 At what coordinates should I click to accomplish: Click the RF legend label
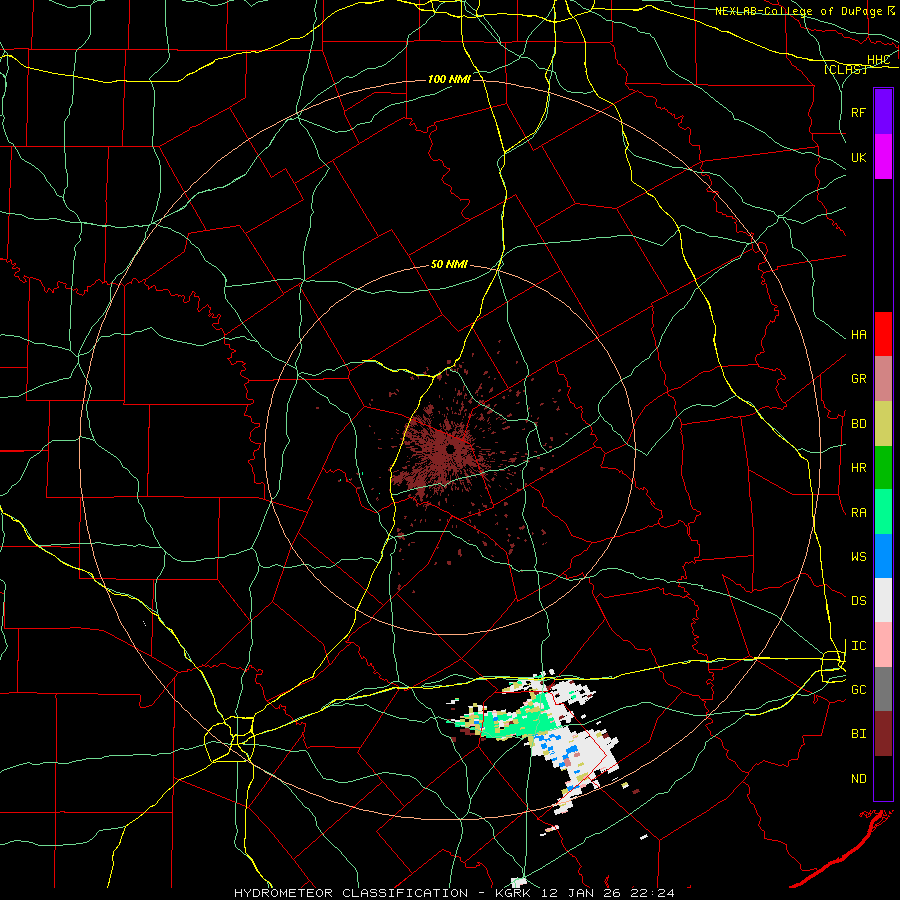858,112
